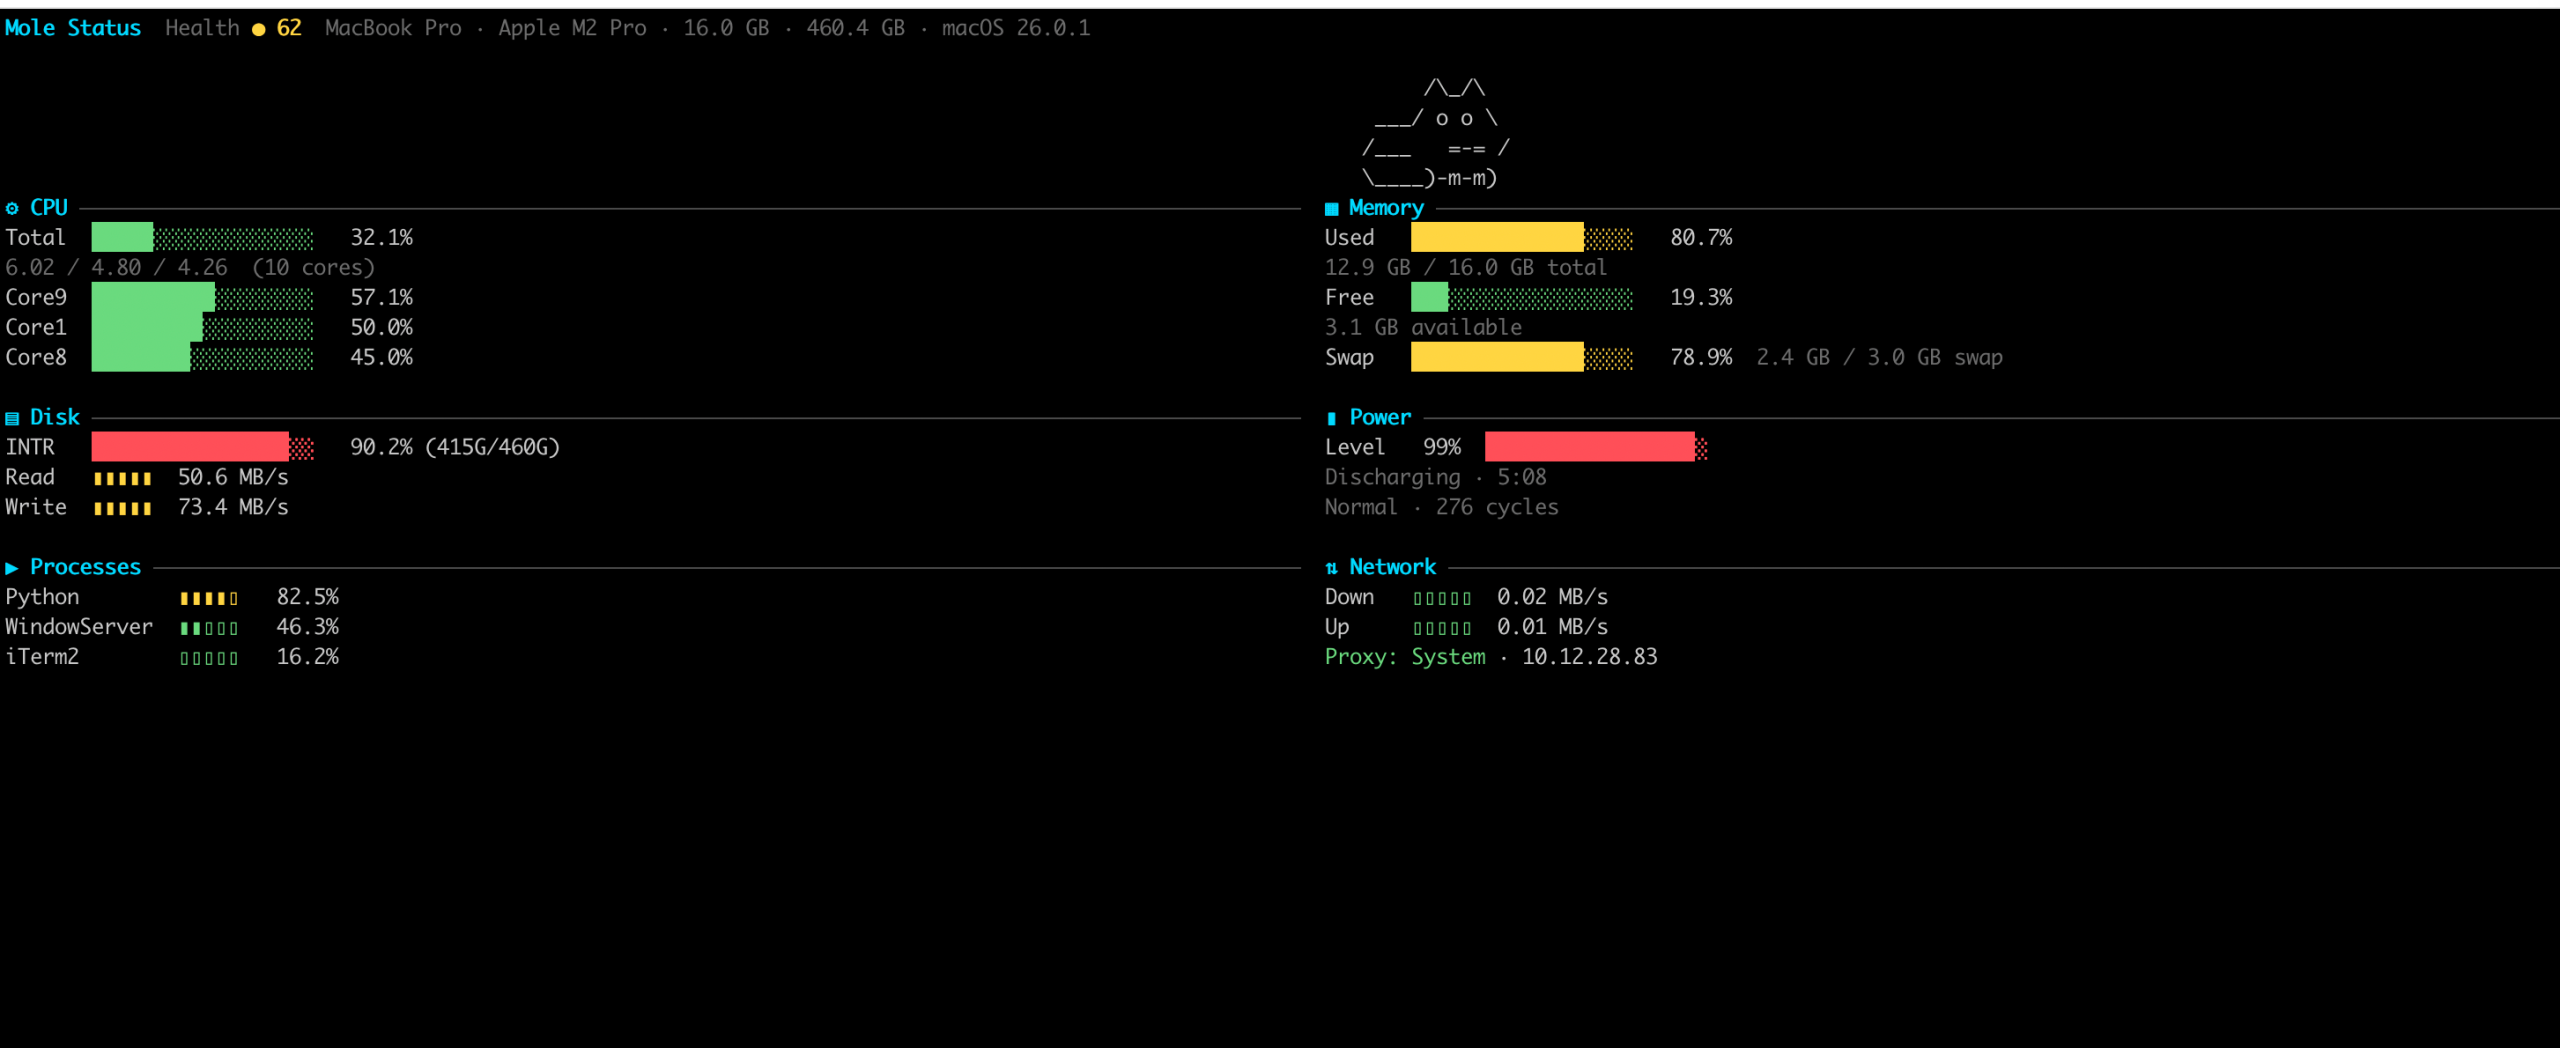Click the ASCII mole mascot art

pyautogui.click(x=1436, y=134)
